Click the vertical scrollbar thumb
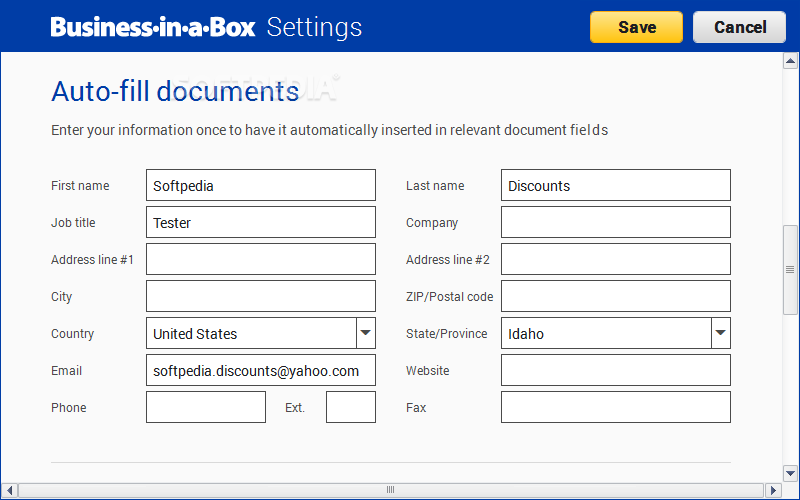The image size is (800, 500). (790, 269)
